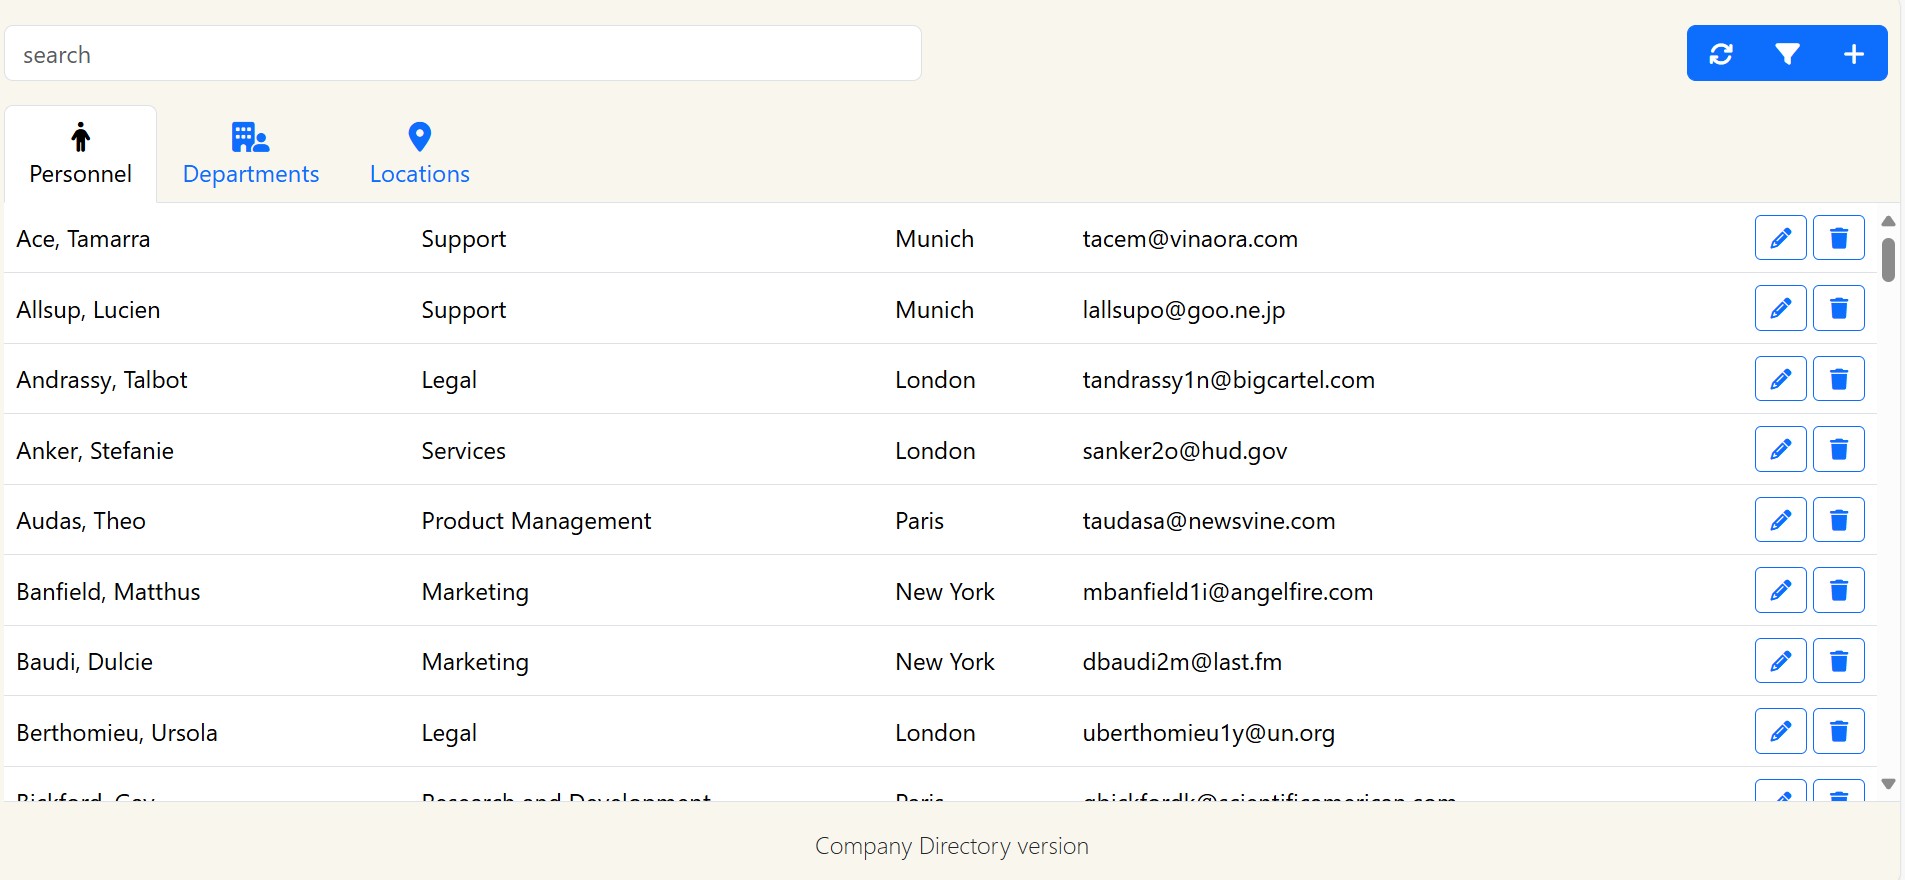Open the Locations tab

[x=419, y=155]
